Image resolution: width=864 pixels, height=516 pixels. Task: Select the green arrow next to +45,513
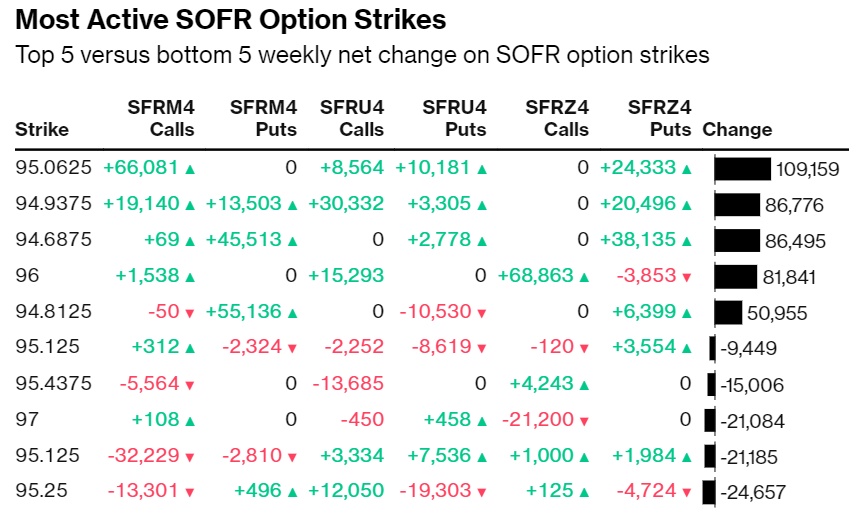(292, 241)
